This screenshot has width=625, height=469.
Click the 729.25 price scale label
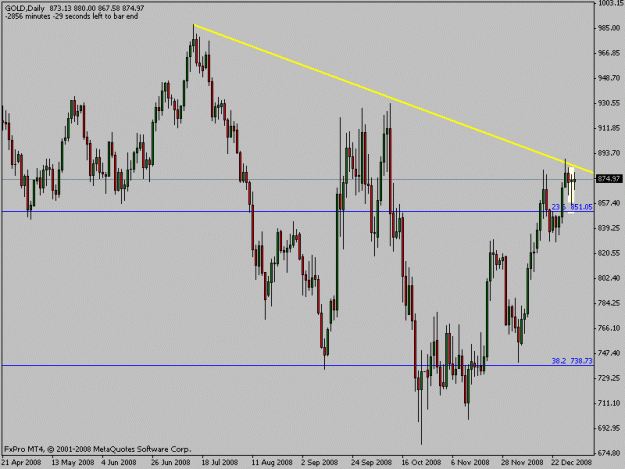pyautogui.click(x=608, y=378)
